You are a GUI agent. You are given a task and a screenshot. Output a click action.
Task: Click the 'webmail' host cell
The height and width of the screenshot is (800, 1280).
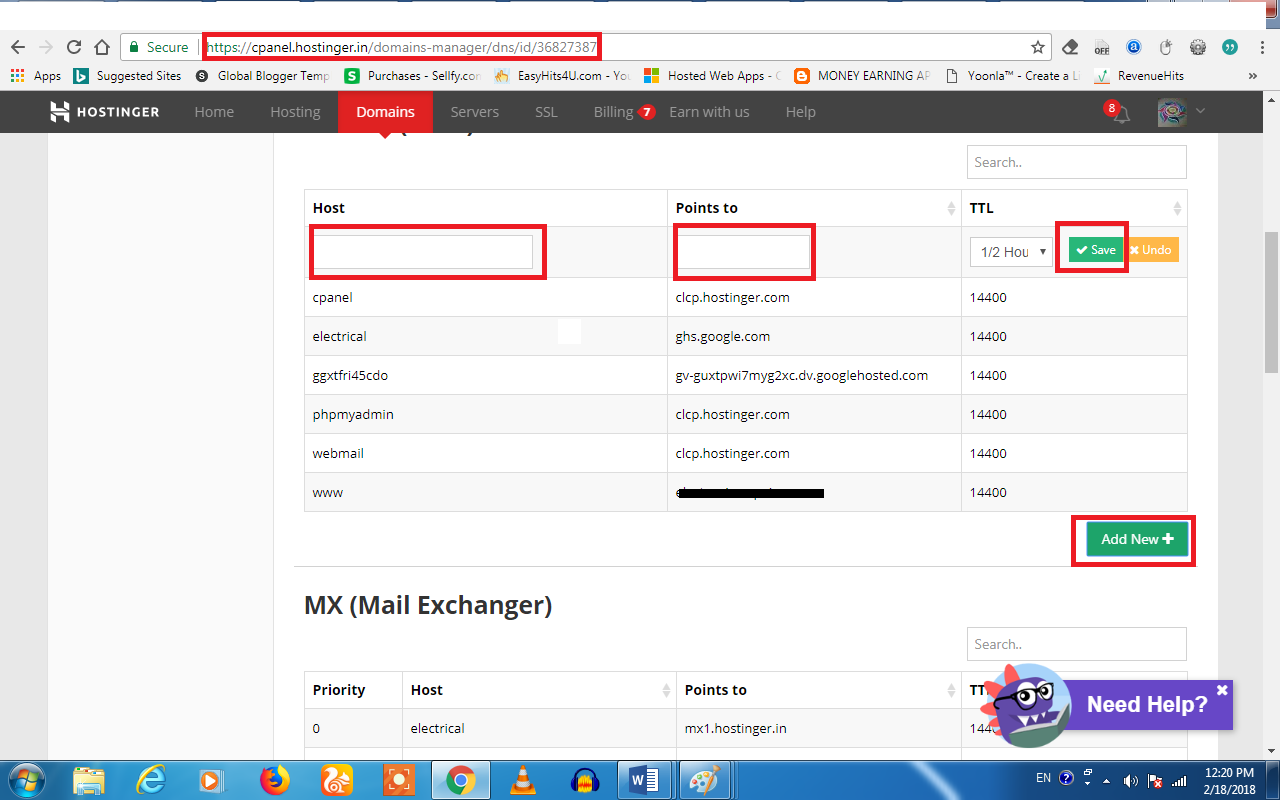[486, 453]
